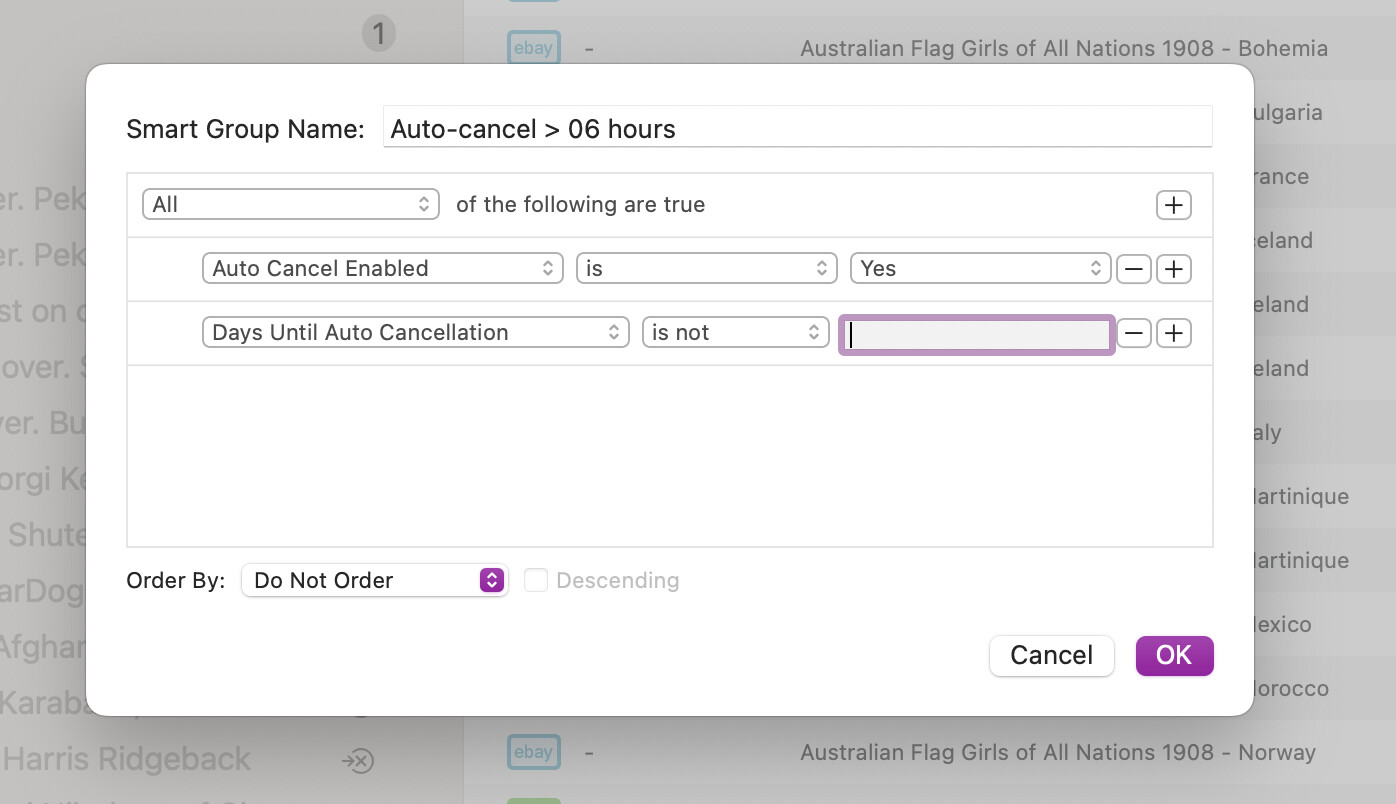Open the Auto Cancel Enabled criterion dropdown
The width and height of the screenshot is (1396, 804).
382,269
